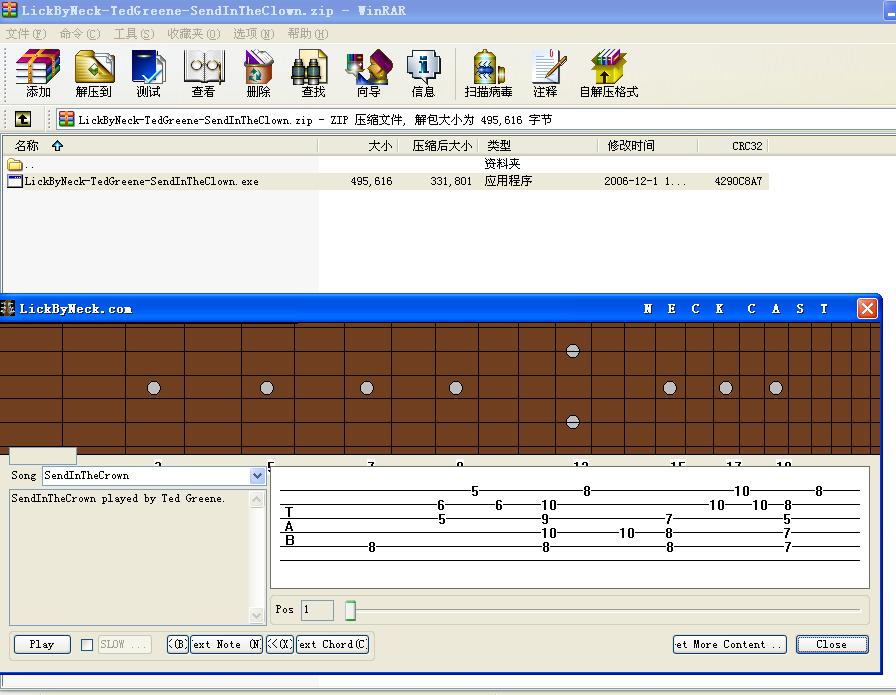Viewport: 896px width, 695px height.
Task: Click the description box scroll up arrow
Action: [257, 500]
